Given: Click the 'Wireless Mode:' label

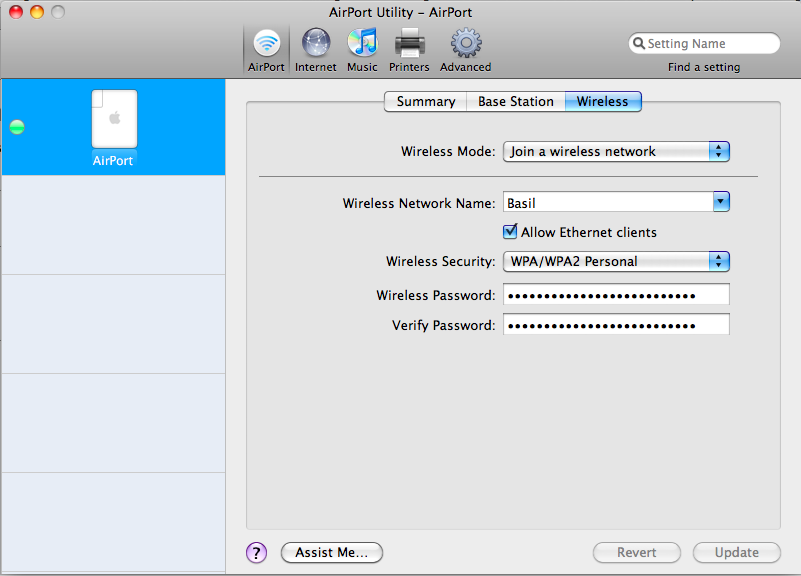Looking at the screenshot, I should [x=448, y=152].
